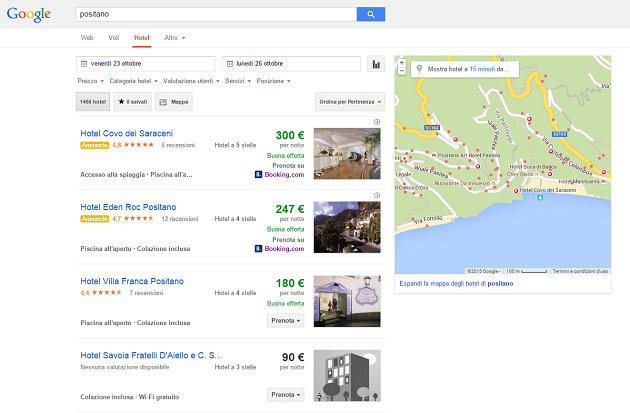
Task: Click the location pin icon on map
Action: [419, 69]
